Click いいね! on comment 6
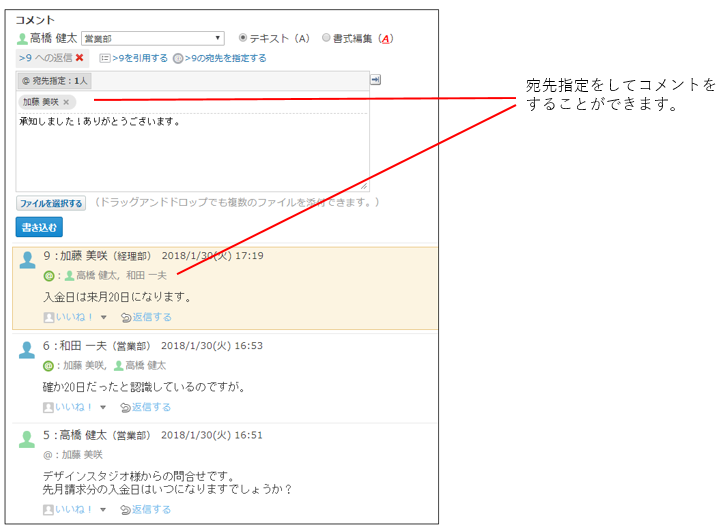 (x=74, y=407)
